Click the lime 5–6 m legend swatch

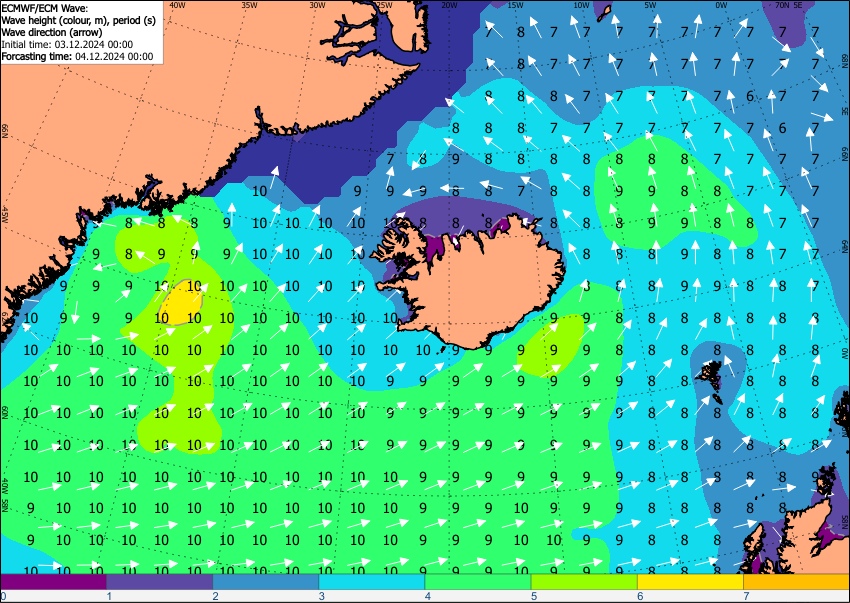tap(584, 582)
